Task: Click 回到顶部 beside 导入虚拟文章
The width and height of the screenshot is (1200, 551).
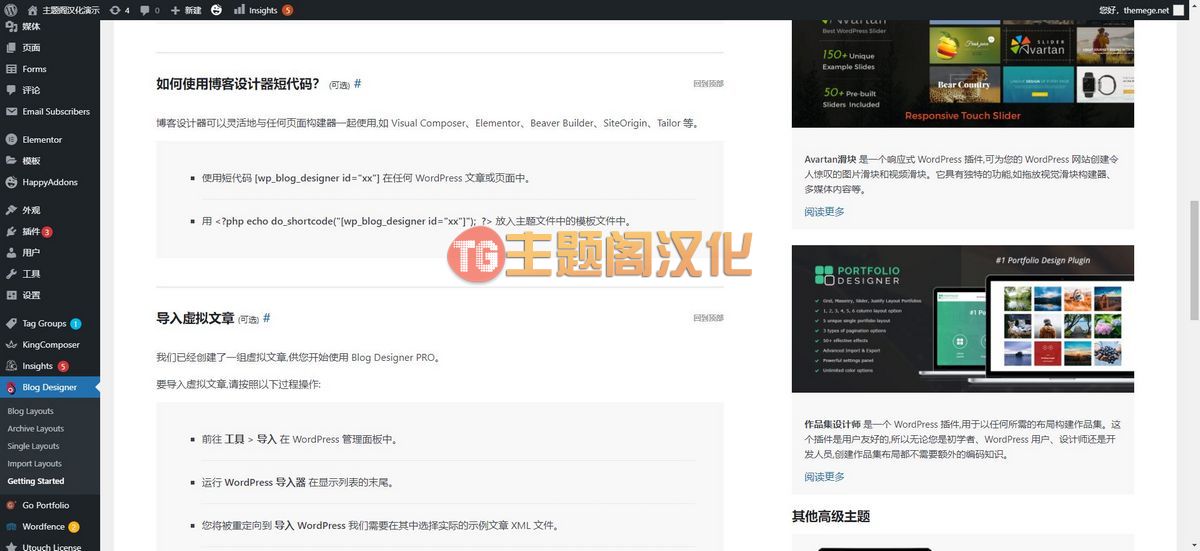Action: point(708,318)
